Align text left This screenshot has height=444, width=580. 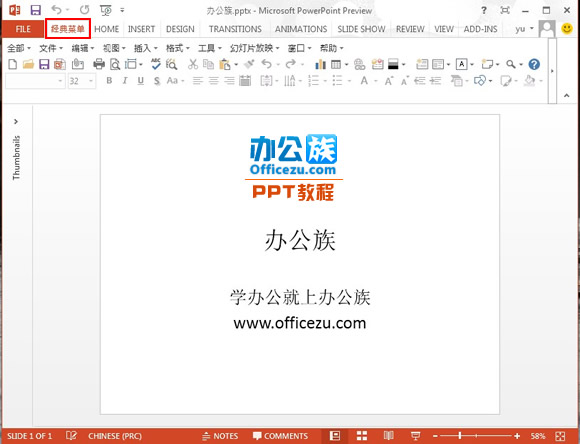click(x=198, y=81)
